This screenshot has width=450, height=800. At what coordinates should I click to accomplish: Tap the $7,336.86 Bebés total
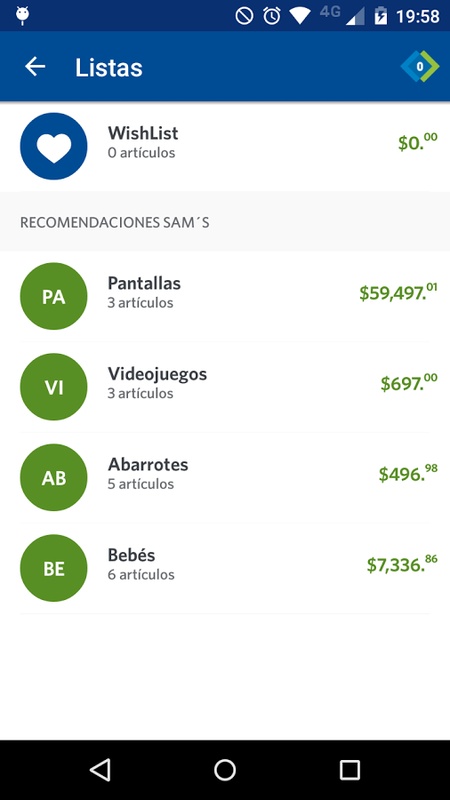(402, 564)
